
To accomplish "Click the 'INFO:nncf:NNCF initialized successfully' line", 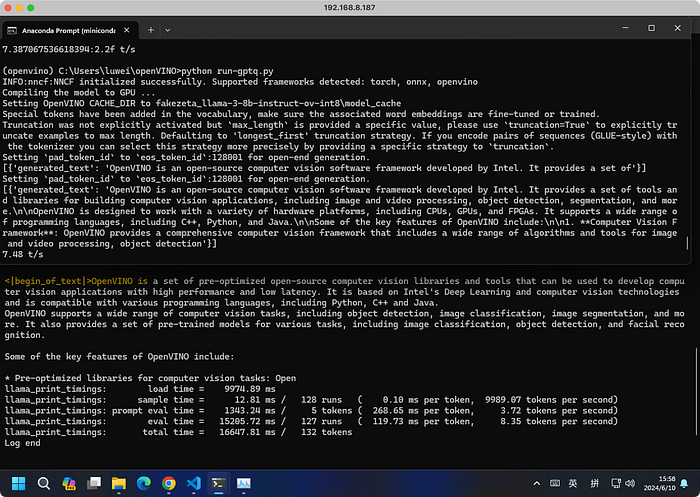I will coord(240,82).
